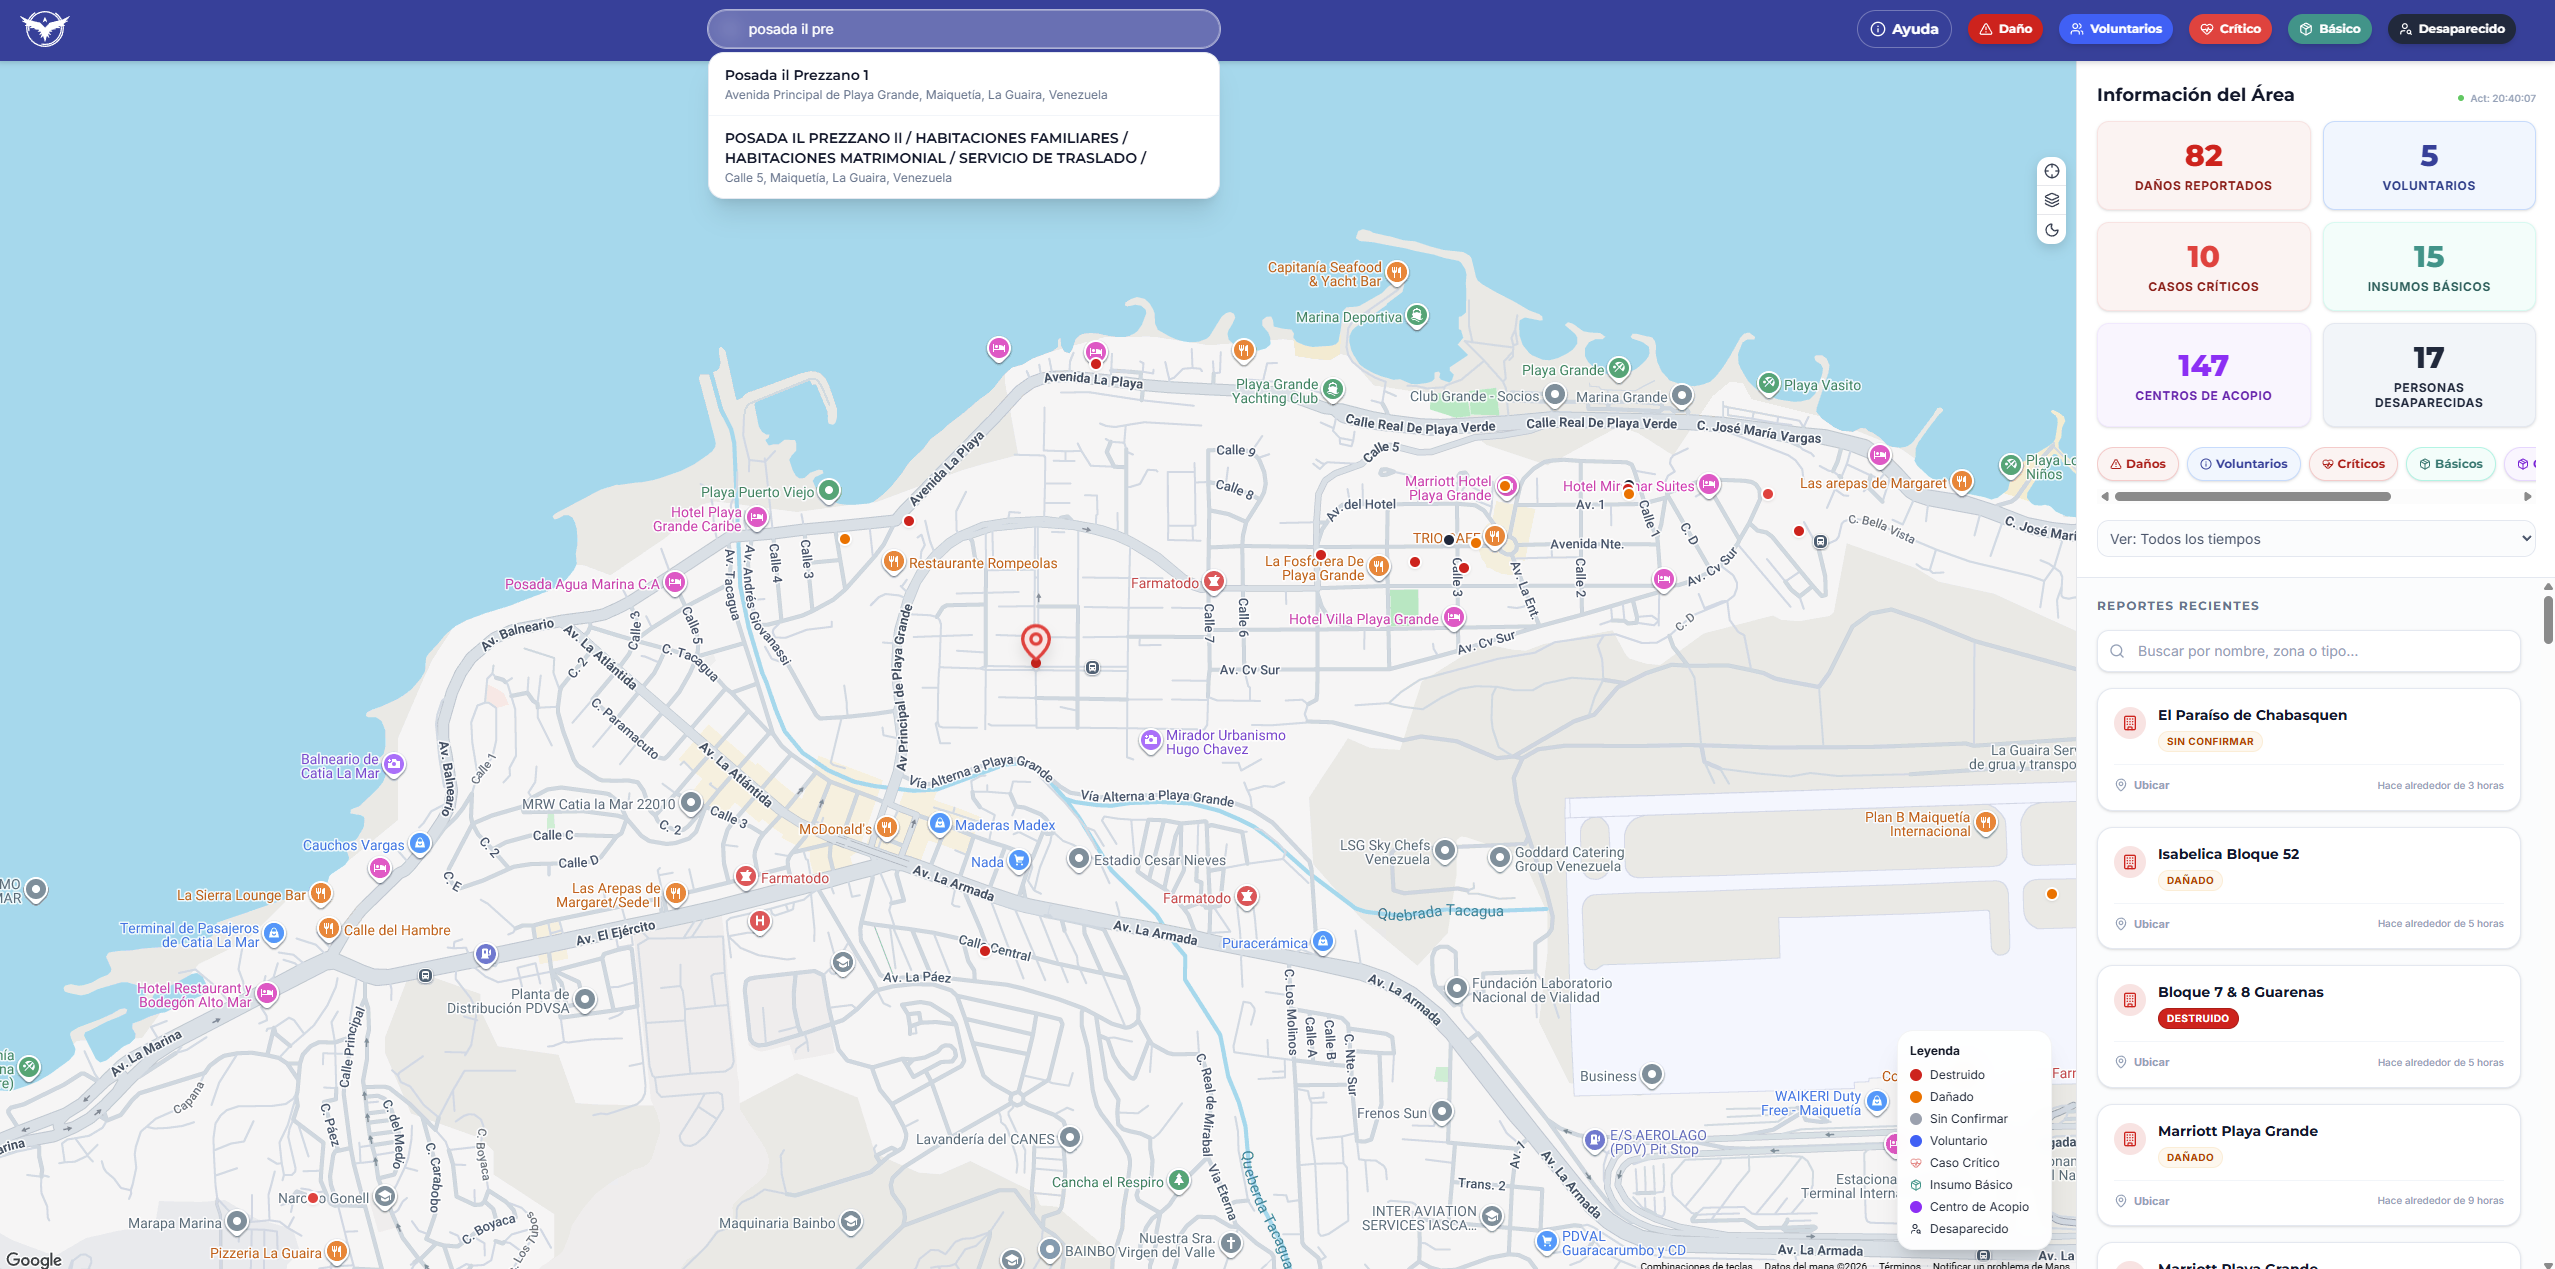The width and height of the screenshot is (2555, 1269).
Task: Click building icon on Isabelica Bloque 52 report
Action: coord(2130,862)
